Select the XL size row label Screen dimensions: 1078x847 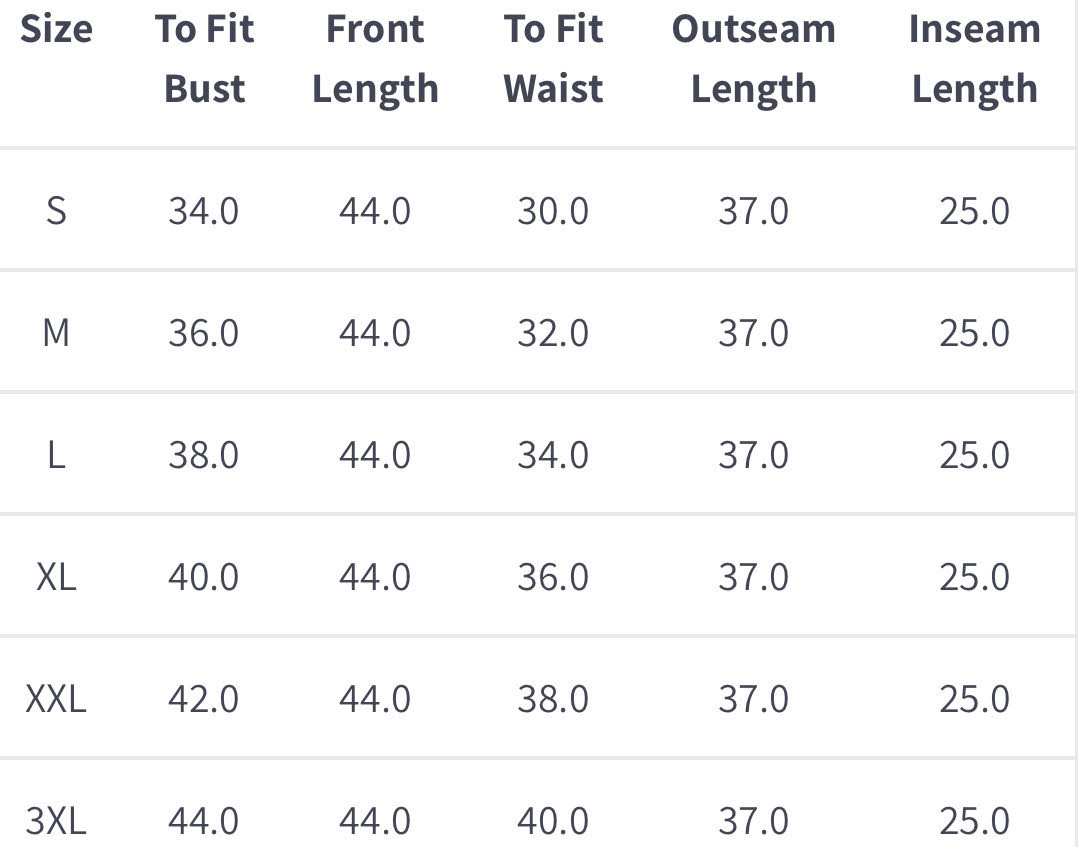pyautogui.click(x=56, y=577)
